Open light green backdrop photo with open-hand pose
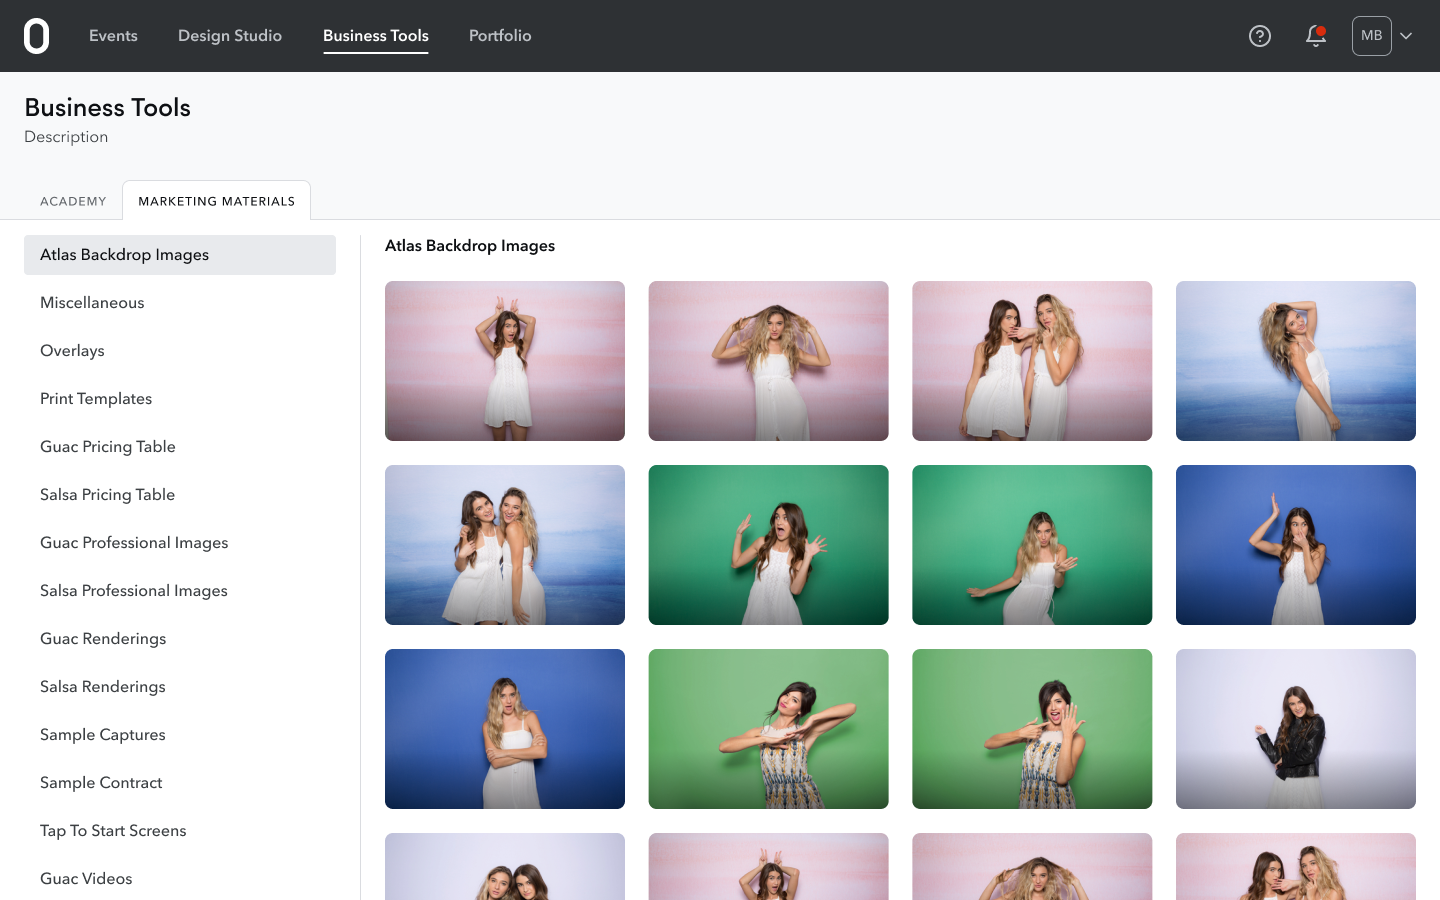This screenshot has height=900, width=1440. 1032,729
